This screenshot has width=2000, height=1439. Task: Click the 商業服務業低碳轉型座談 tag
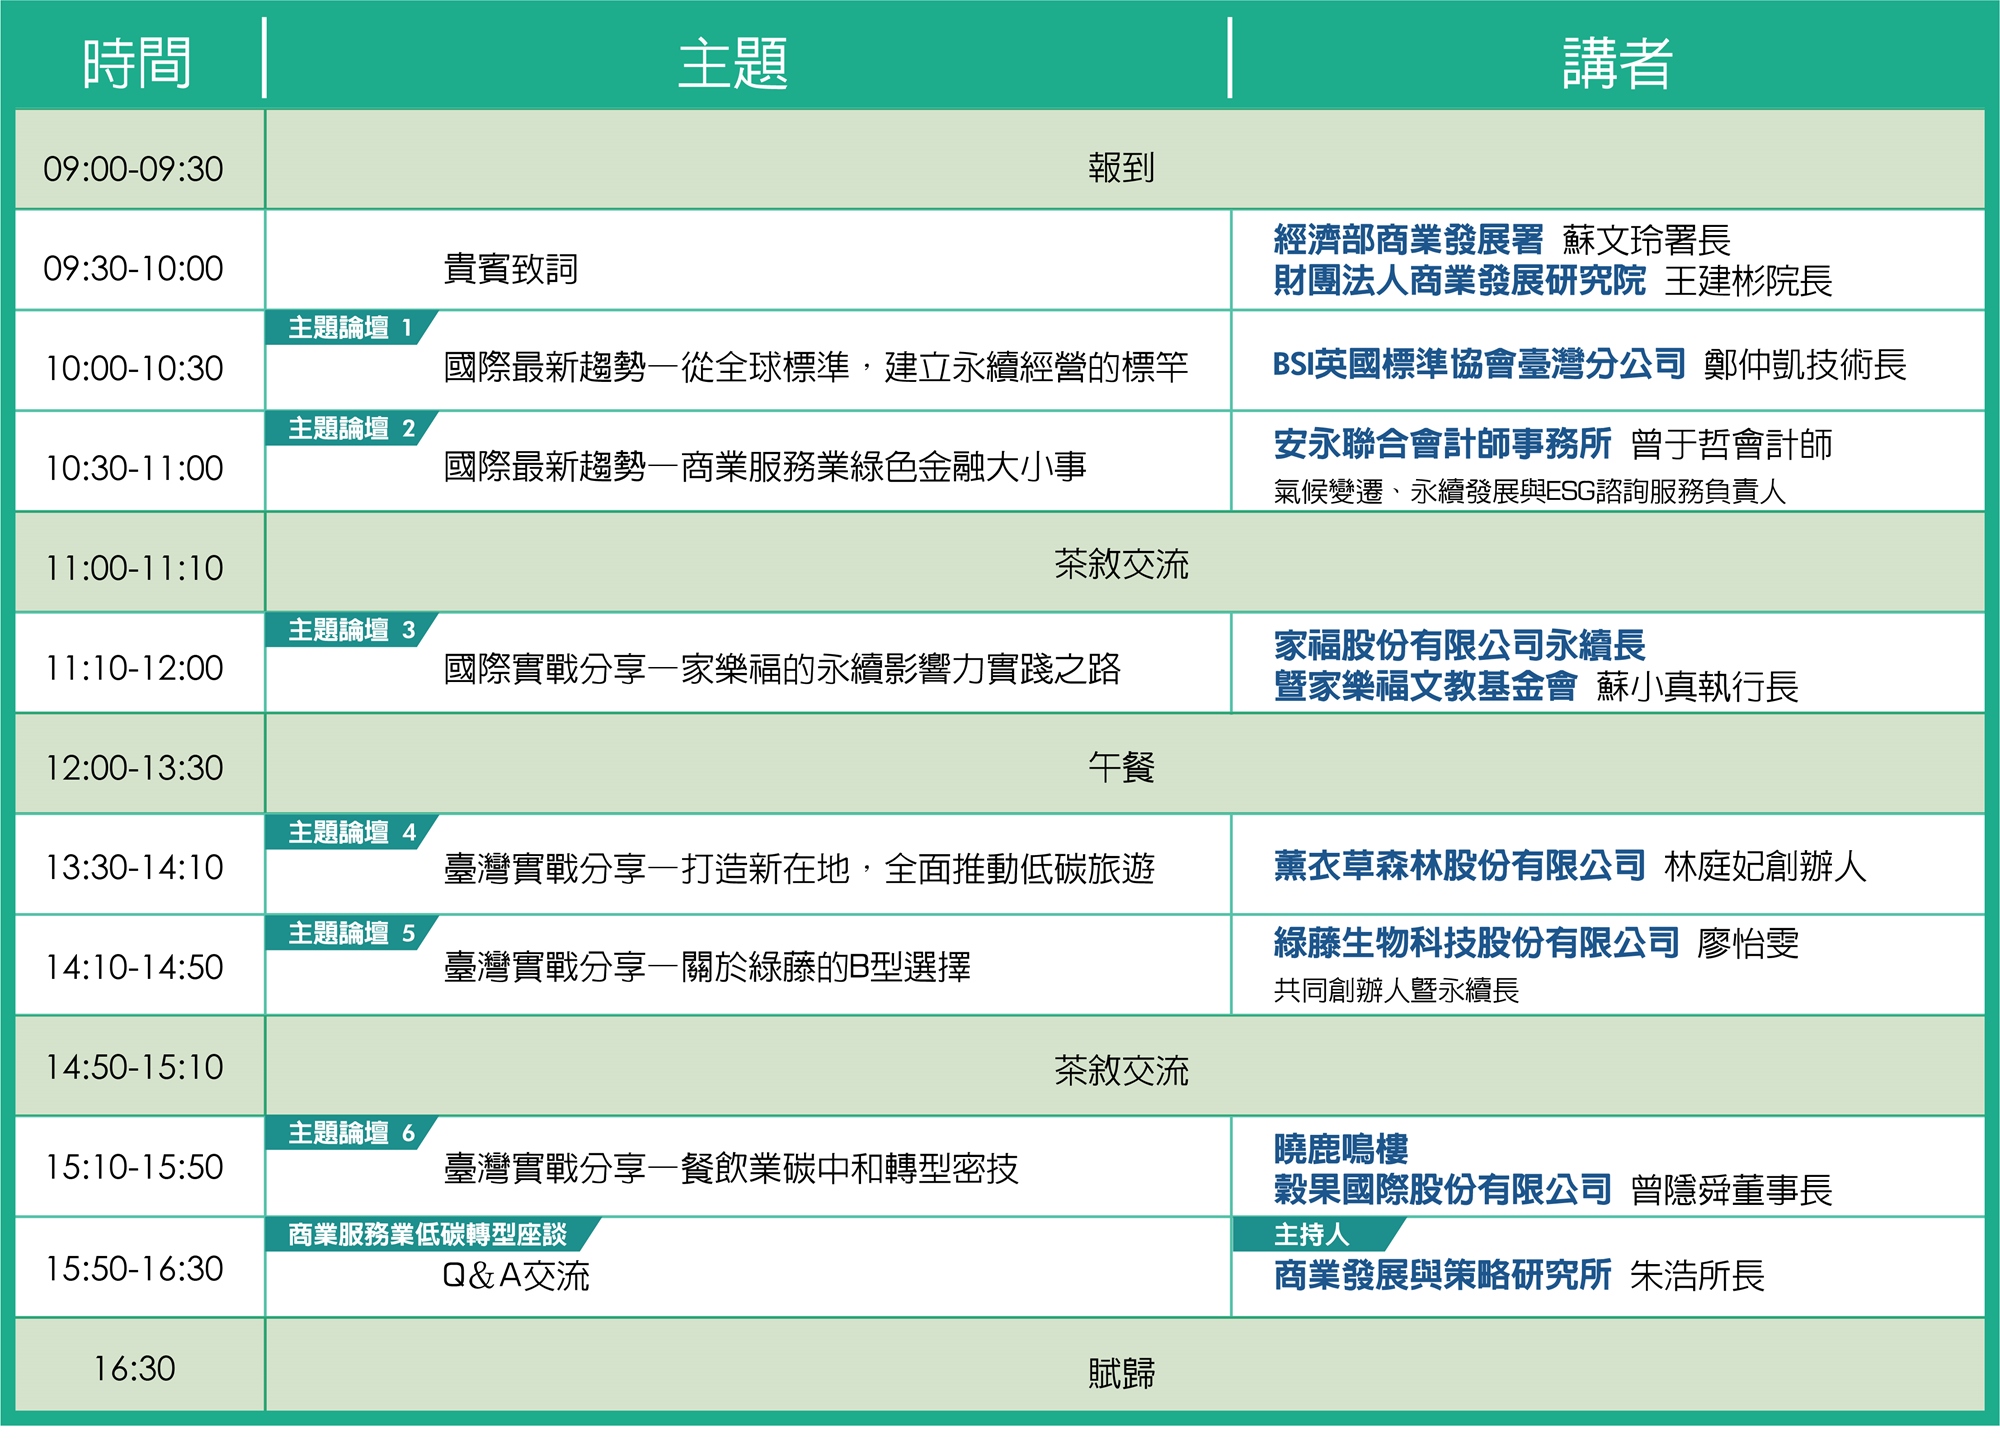[427, 1235]
